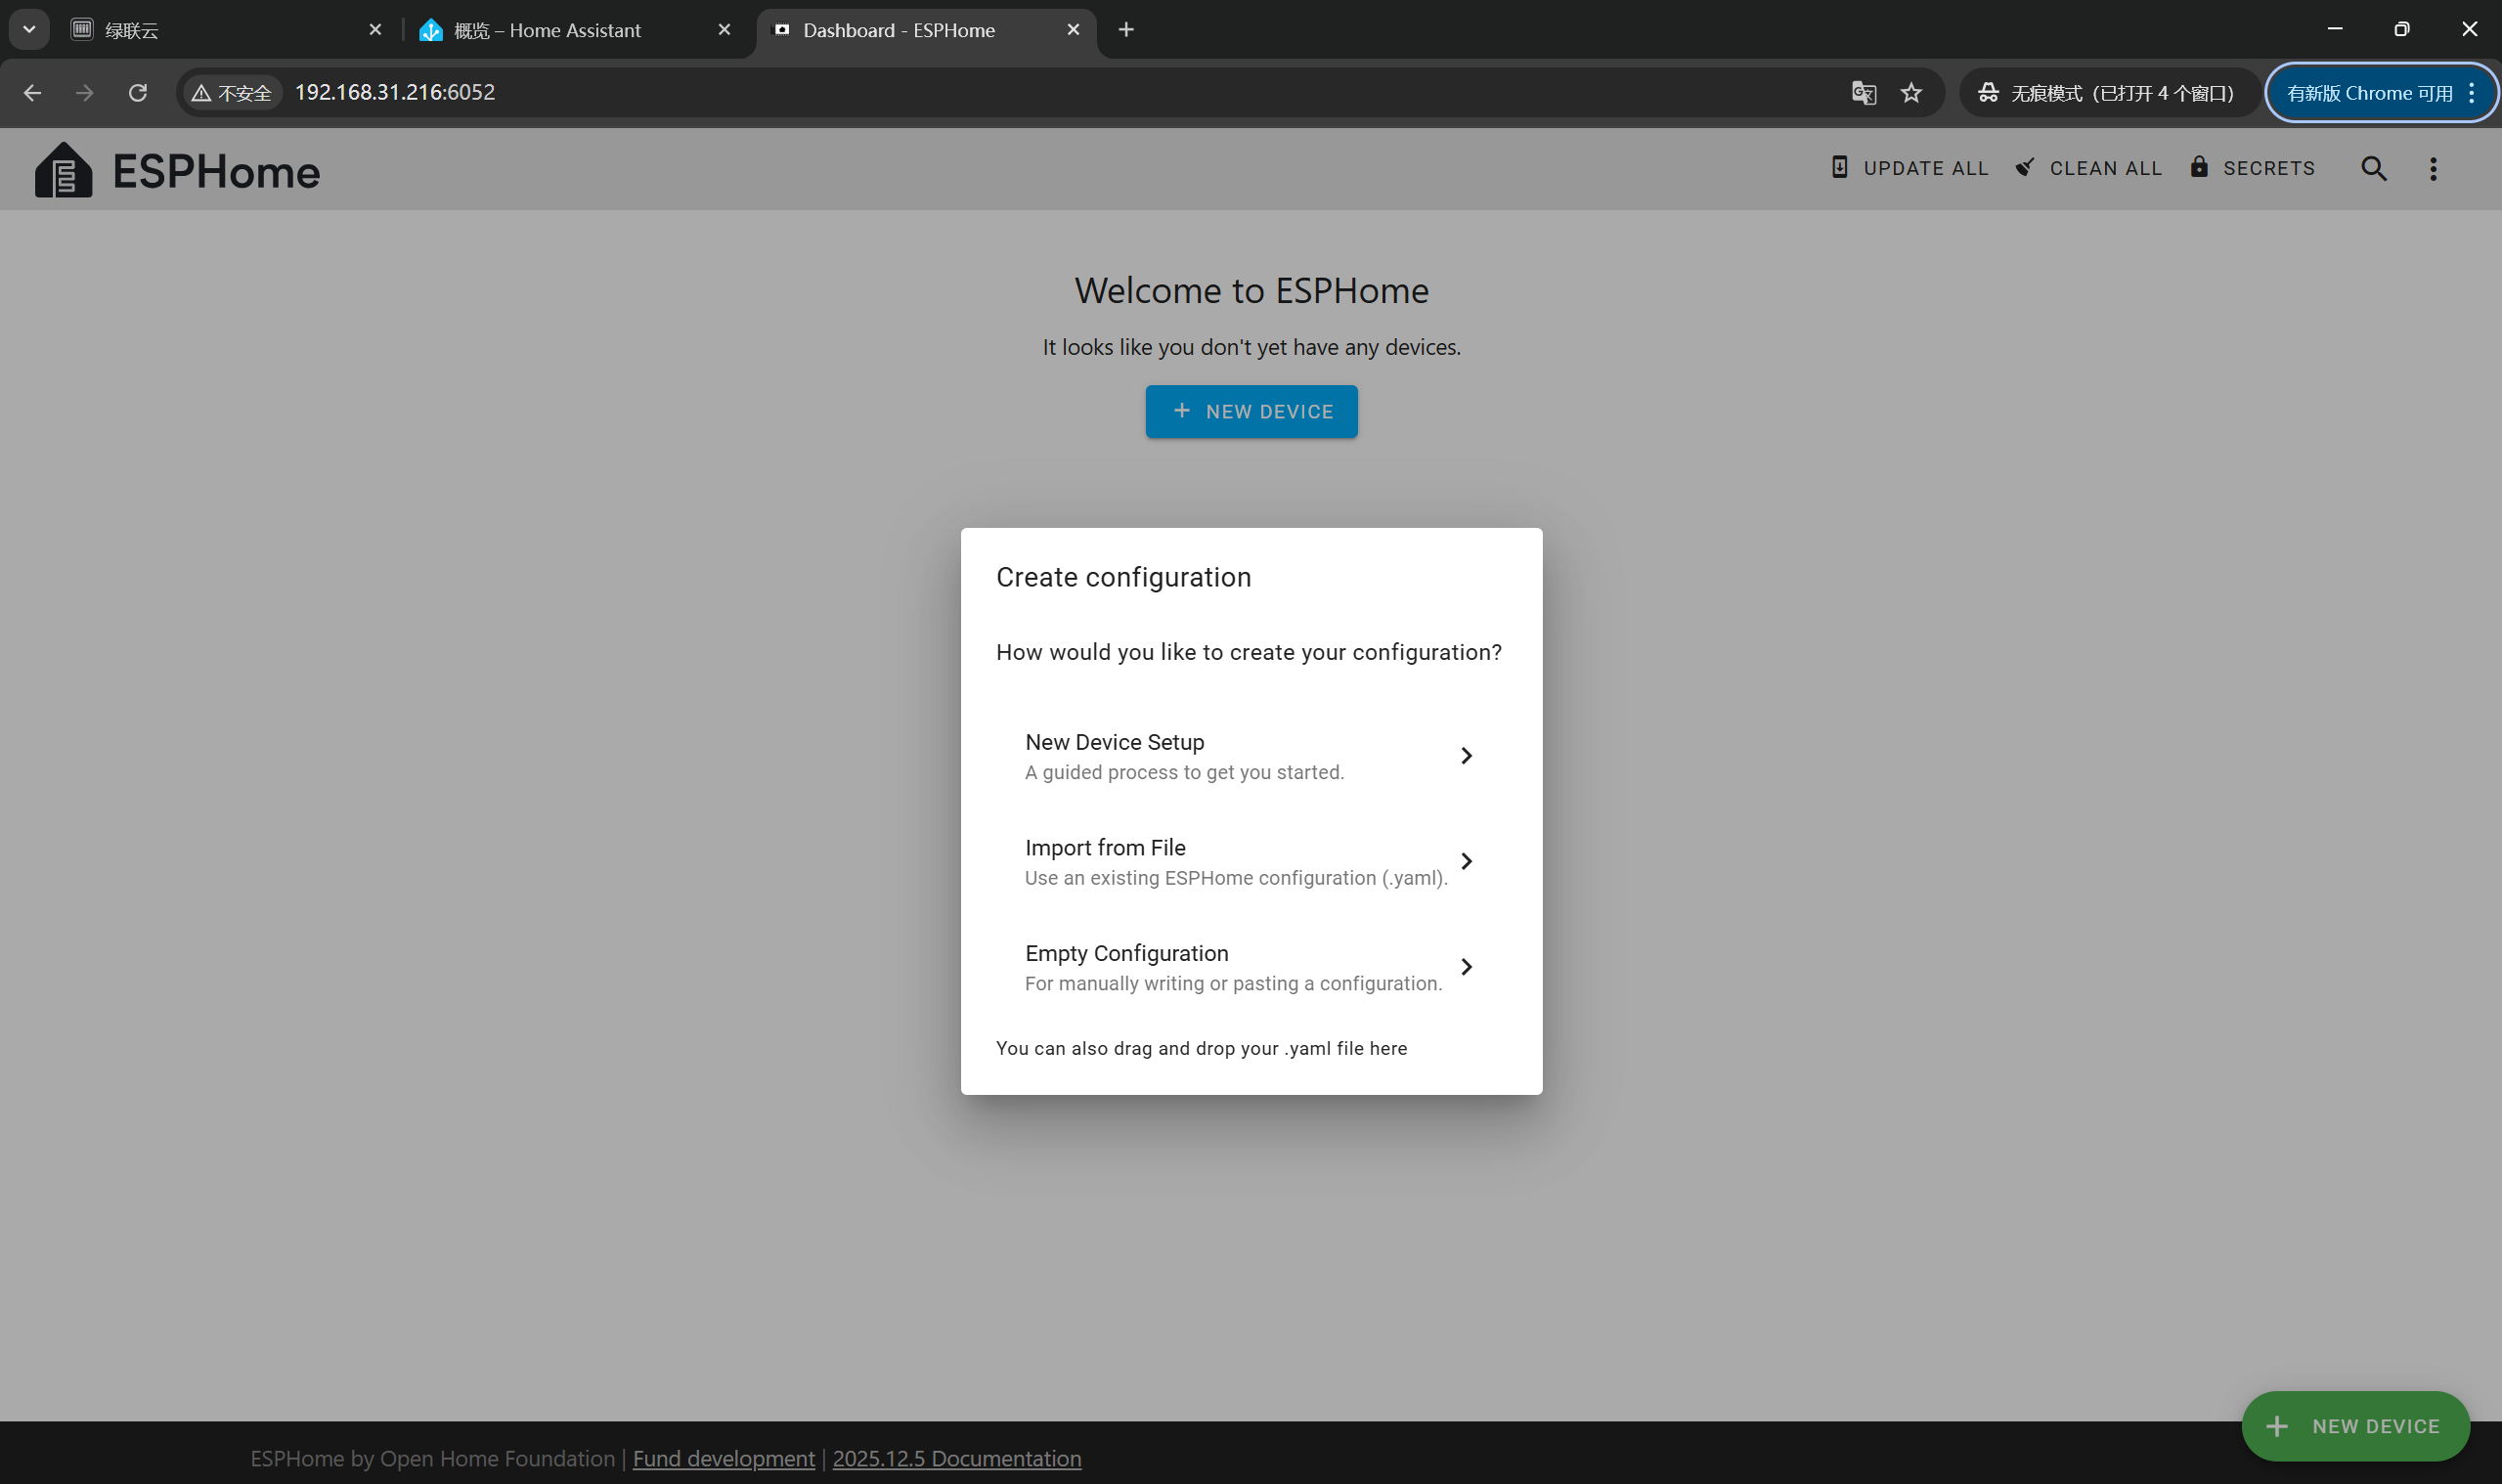Open a new browser tab
Screen dimensions: 2502x1484
pyautogui.click(x=1126, y=30)
